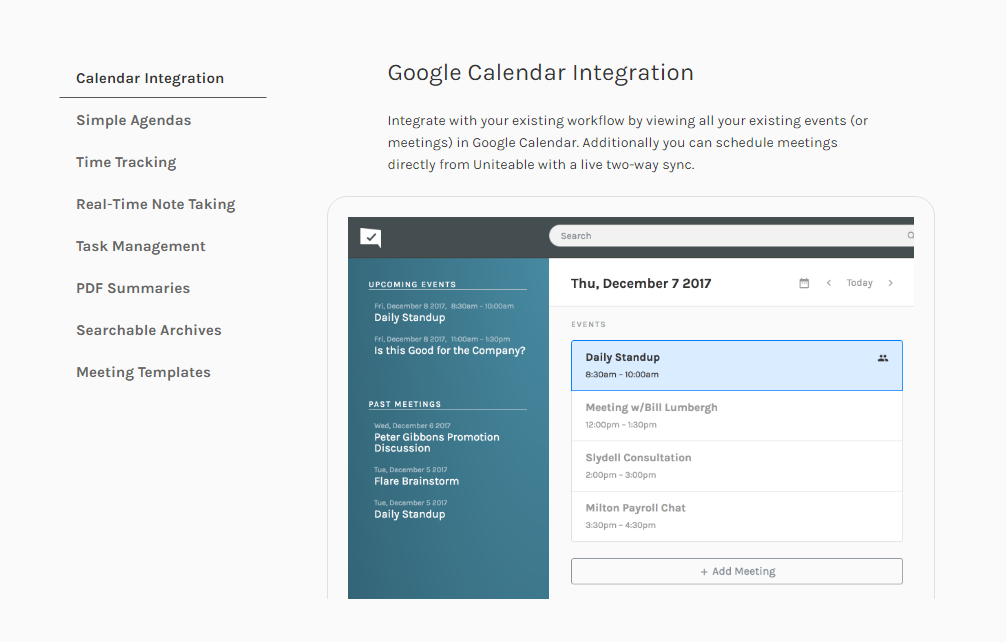Select the Calendar Integration tab
The height and width of the screenshot is (642, 1006).
click(150, 78)
